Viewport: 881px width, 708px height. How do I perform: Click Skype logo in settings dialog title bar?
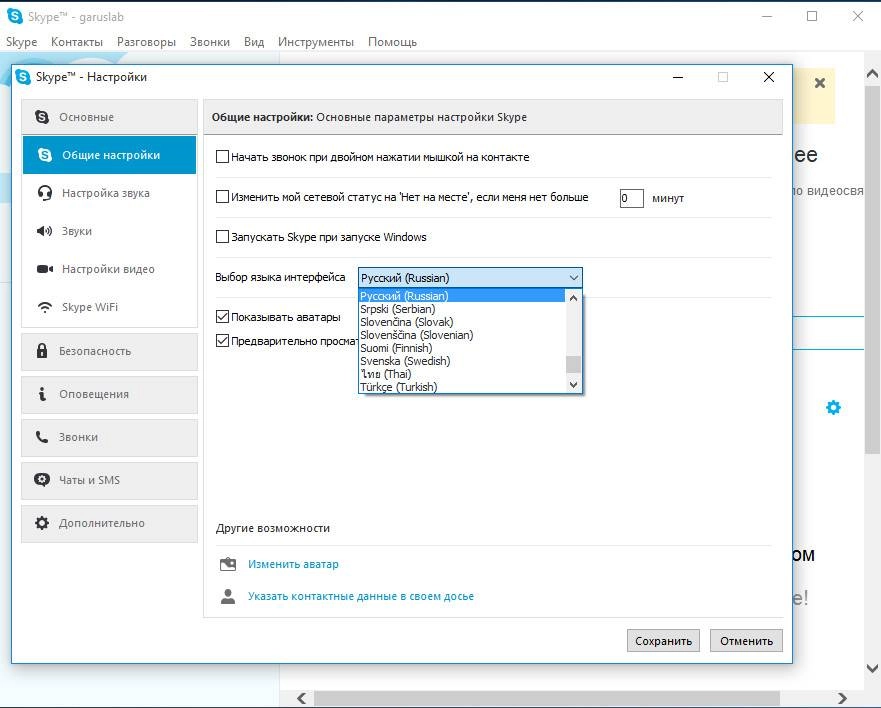pos(23,77)
